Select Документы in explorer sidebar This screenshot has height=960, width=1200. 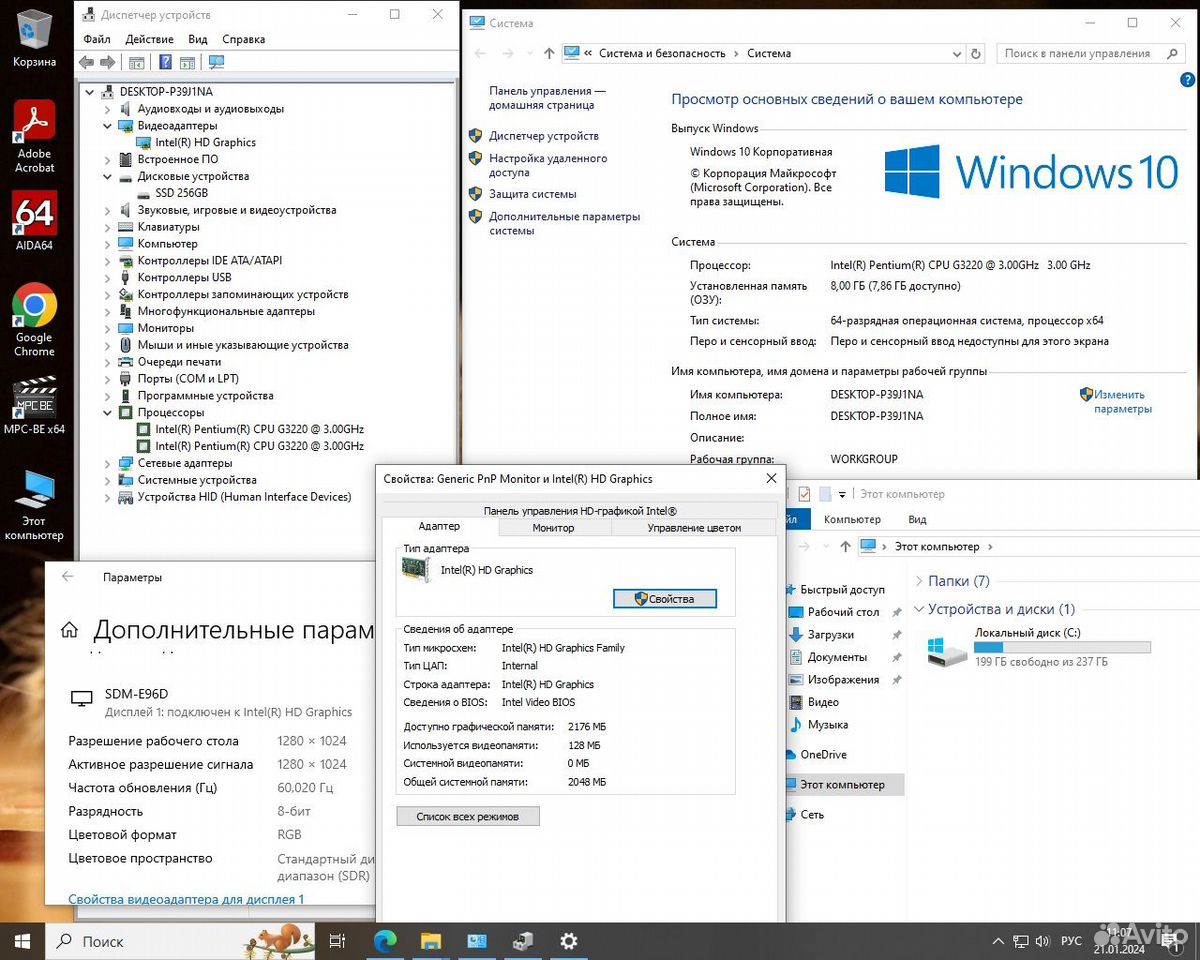click(x=837, y=657)
